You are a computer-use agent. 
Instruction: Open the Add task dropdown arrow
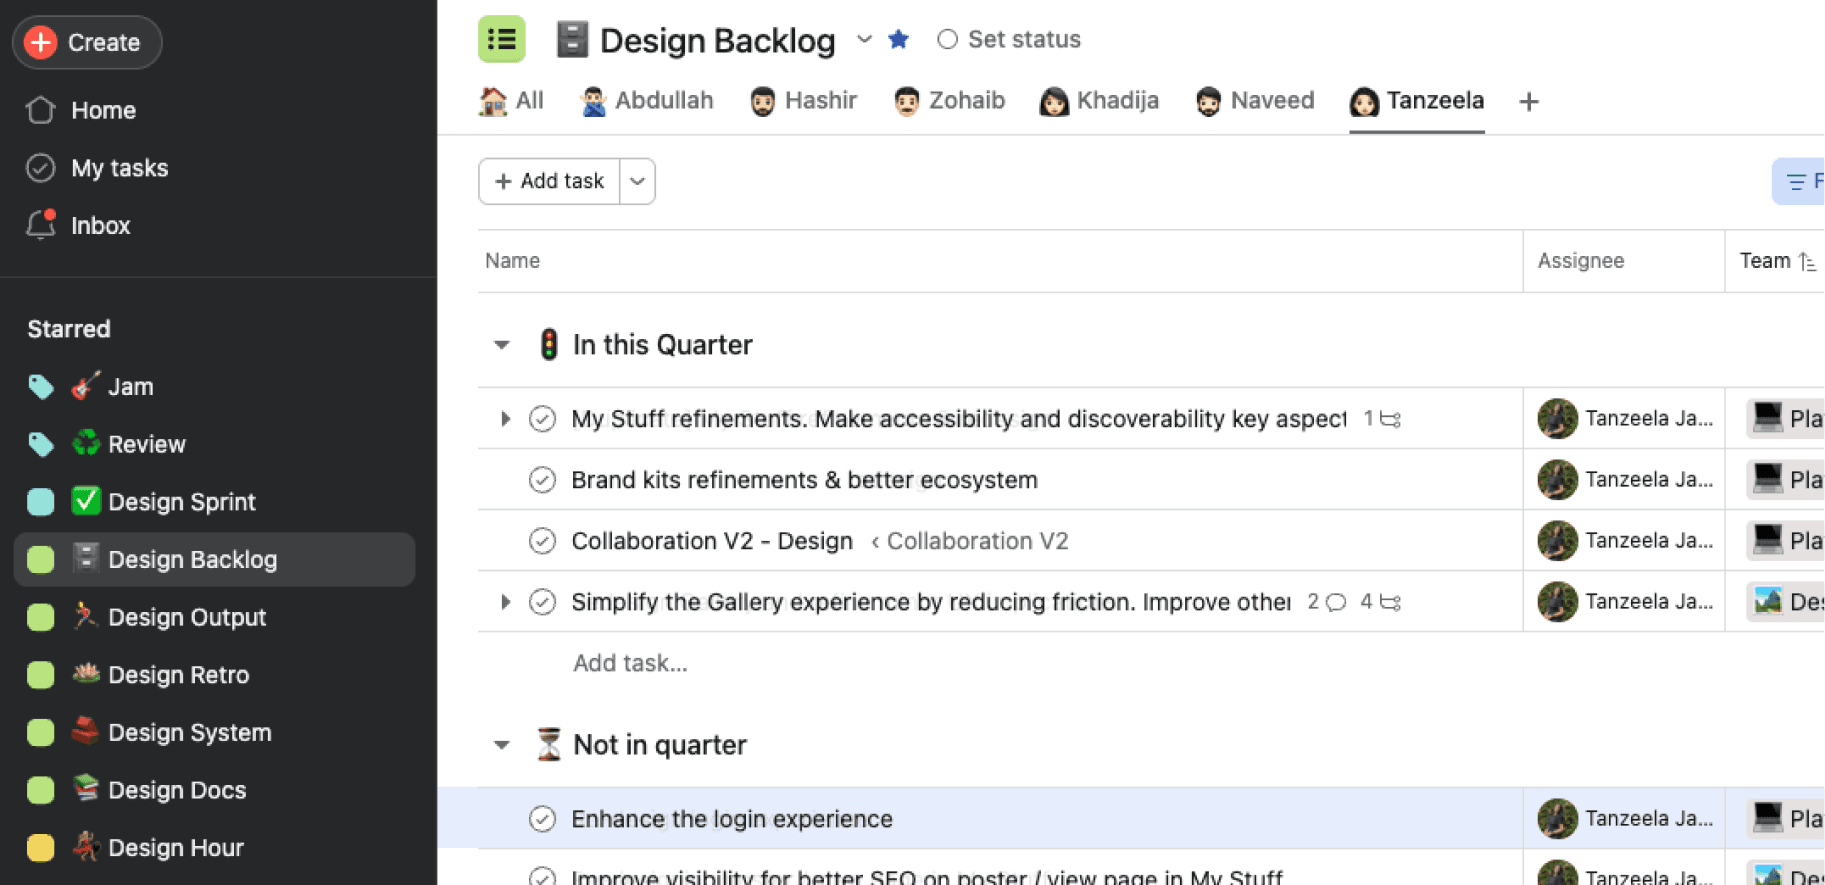click(637, 181)
